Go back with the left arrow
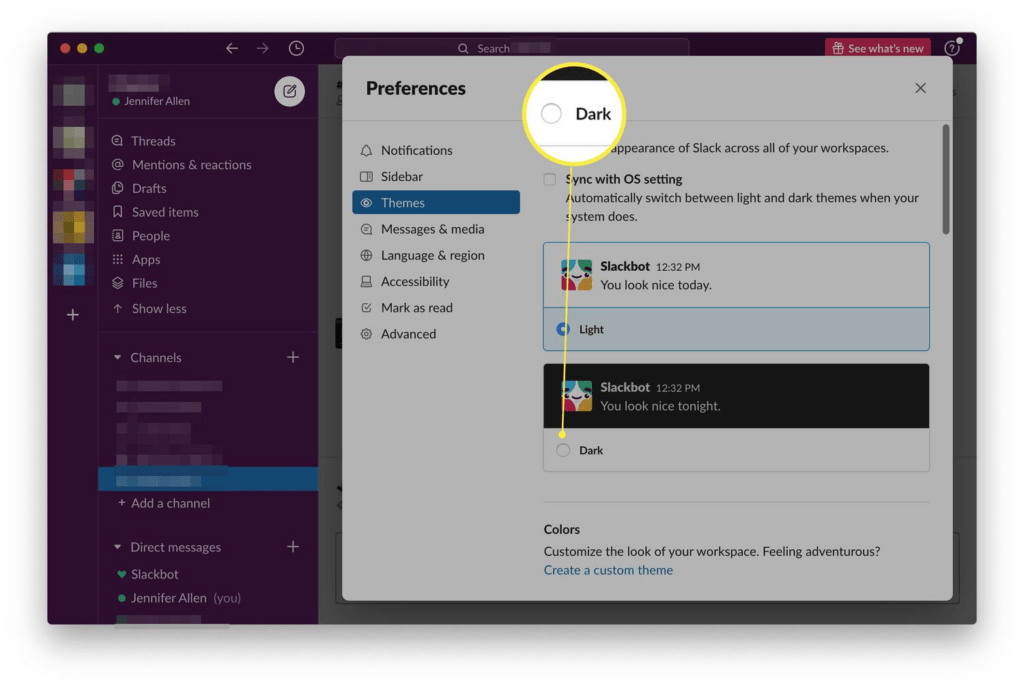Image resolution: width=1024 pixels, height=687 pixels. 232,48
